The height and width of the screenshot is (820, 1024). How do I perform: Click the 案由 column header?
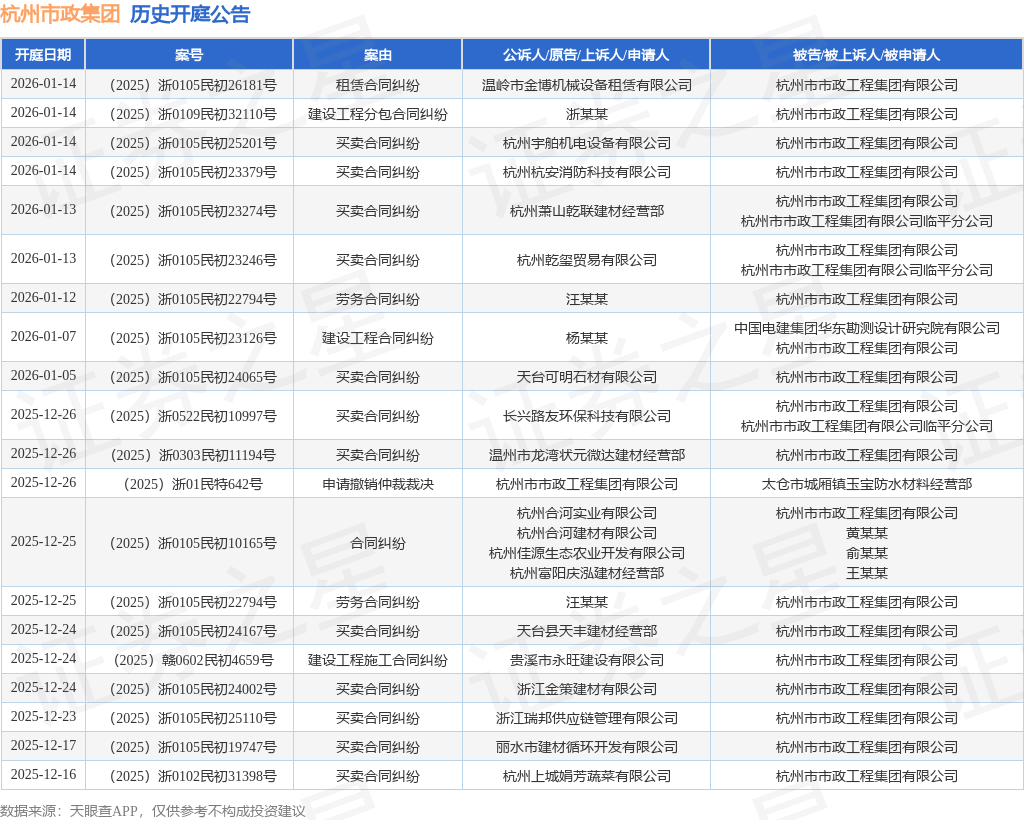[377, 55]
